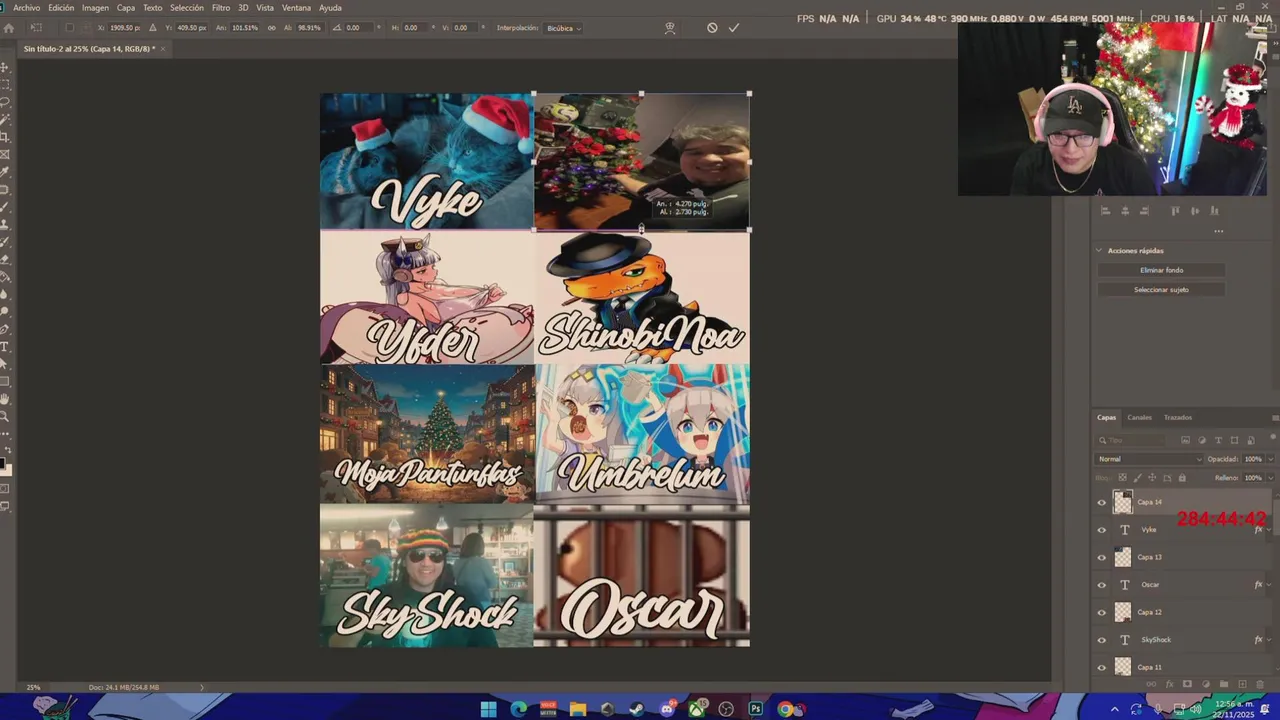This screenshot has height=720, width=1280.
Task: Hide the Capa 11 layer
Action: (x=1102, y=667)
